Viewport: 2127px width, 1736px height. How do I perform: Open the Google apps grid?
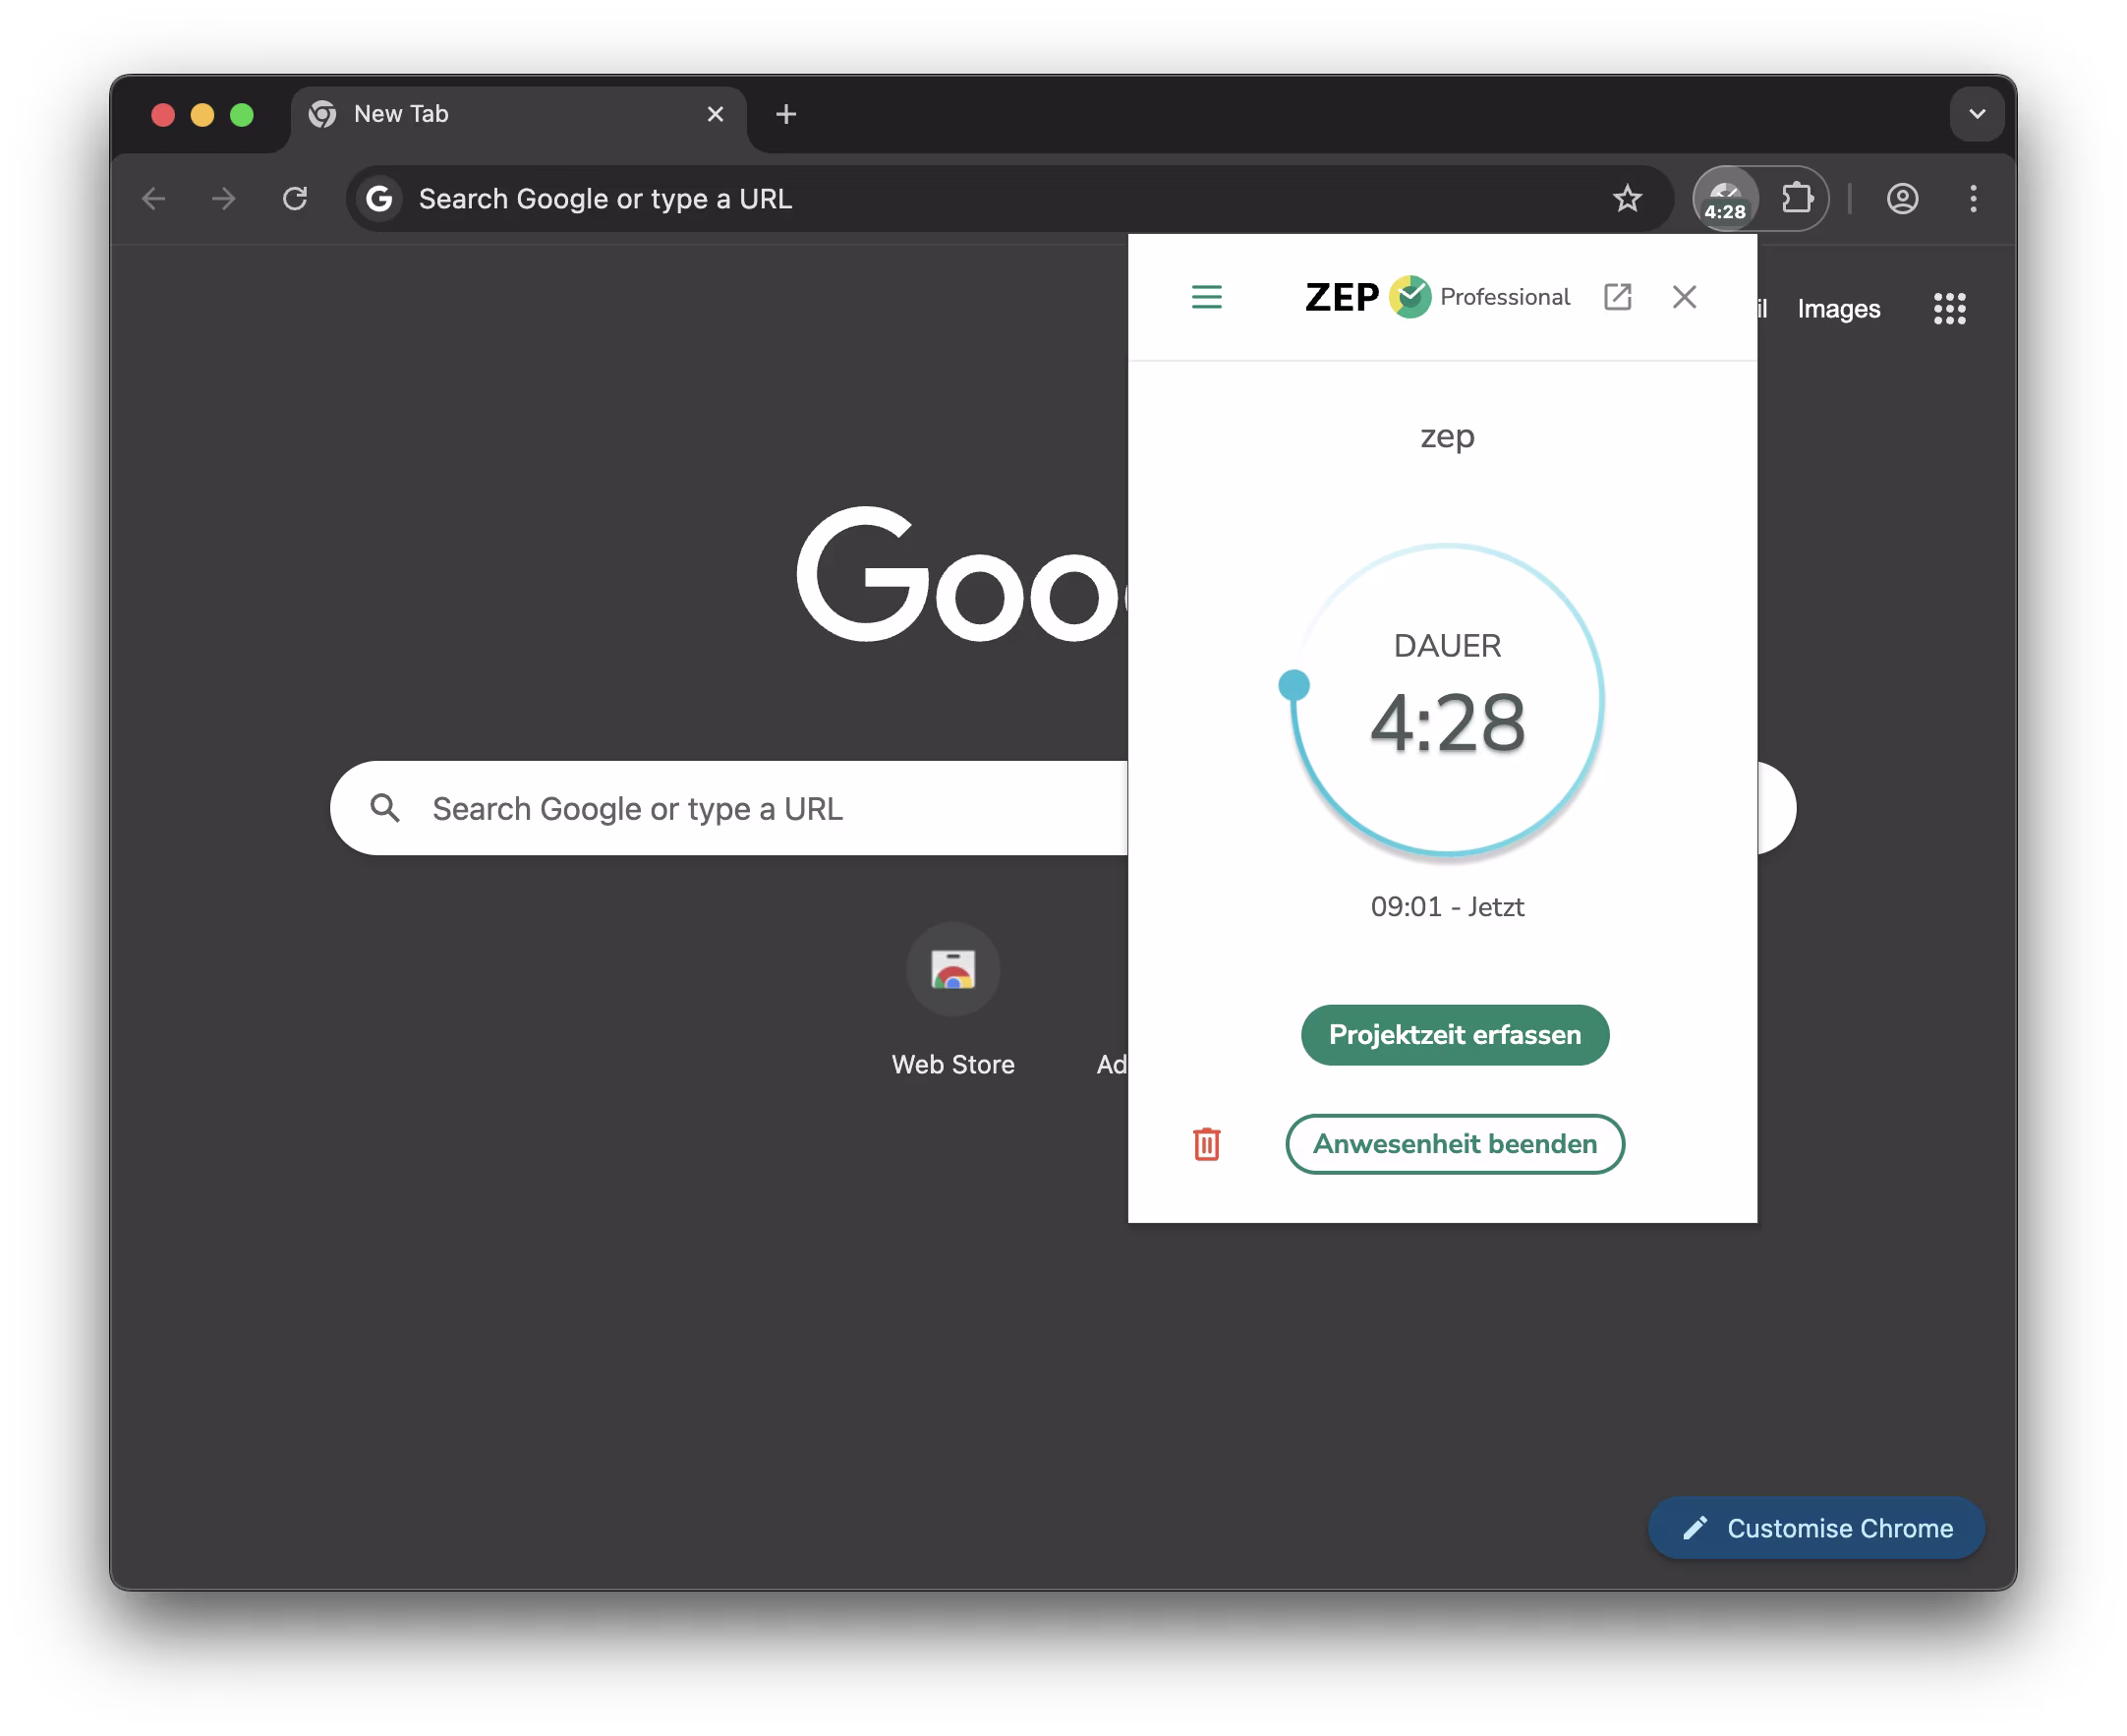pos(1949,308)
